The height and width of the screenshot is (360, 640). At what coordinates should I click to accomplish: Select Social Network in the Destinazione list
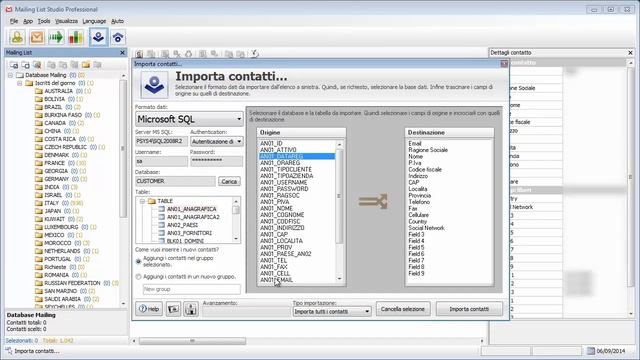427,228
